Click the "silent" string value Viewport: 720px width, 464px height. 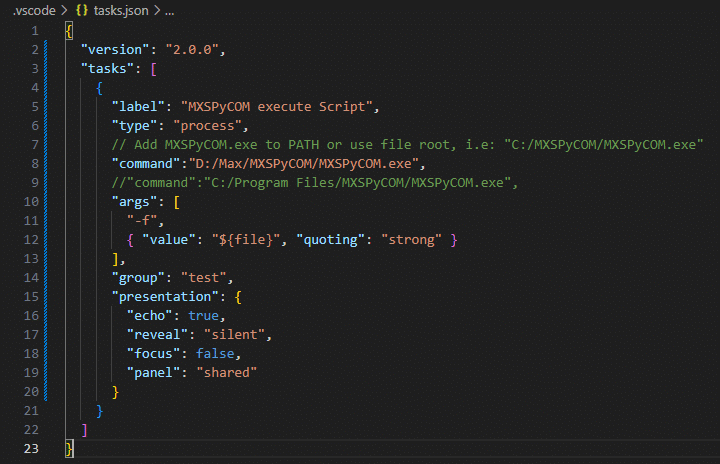pyautogui.click(x=234, y=334)
